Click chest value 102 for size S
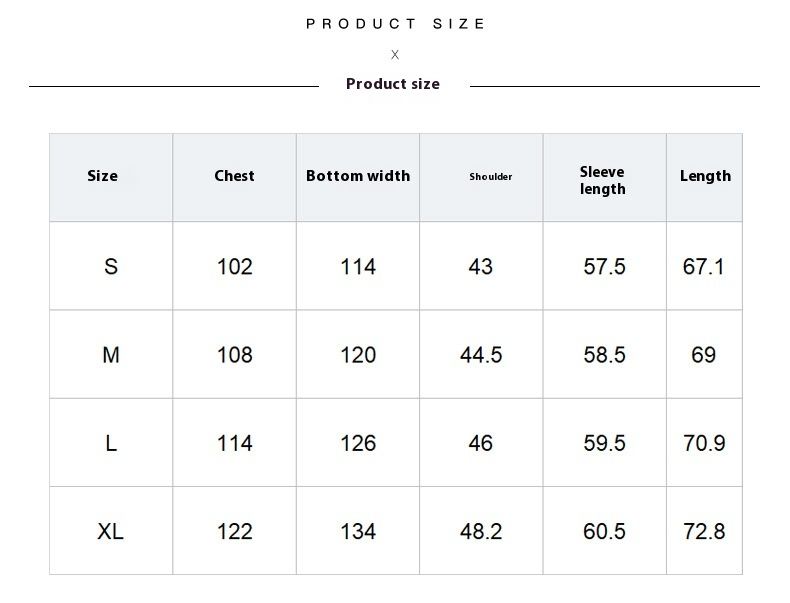 (x=235, y=266)
